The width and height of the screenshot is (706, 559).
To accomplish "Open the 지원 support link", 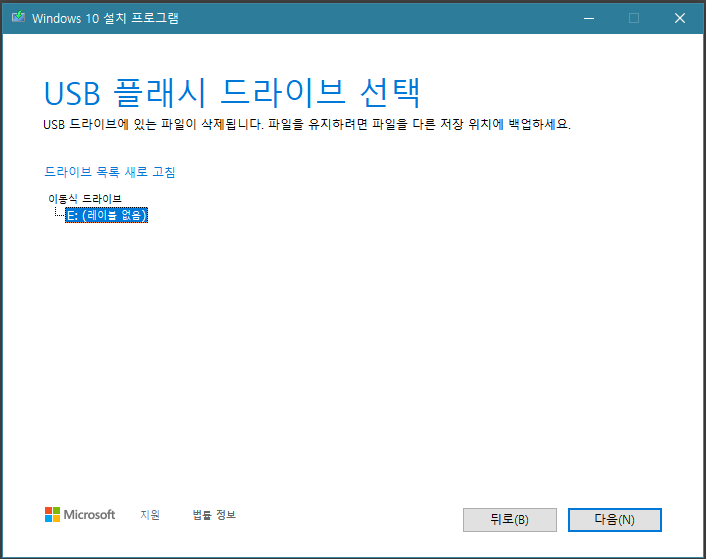I will 150,514.
